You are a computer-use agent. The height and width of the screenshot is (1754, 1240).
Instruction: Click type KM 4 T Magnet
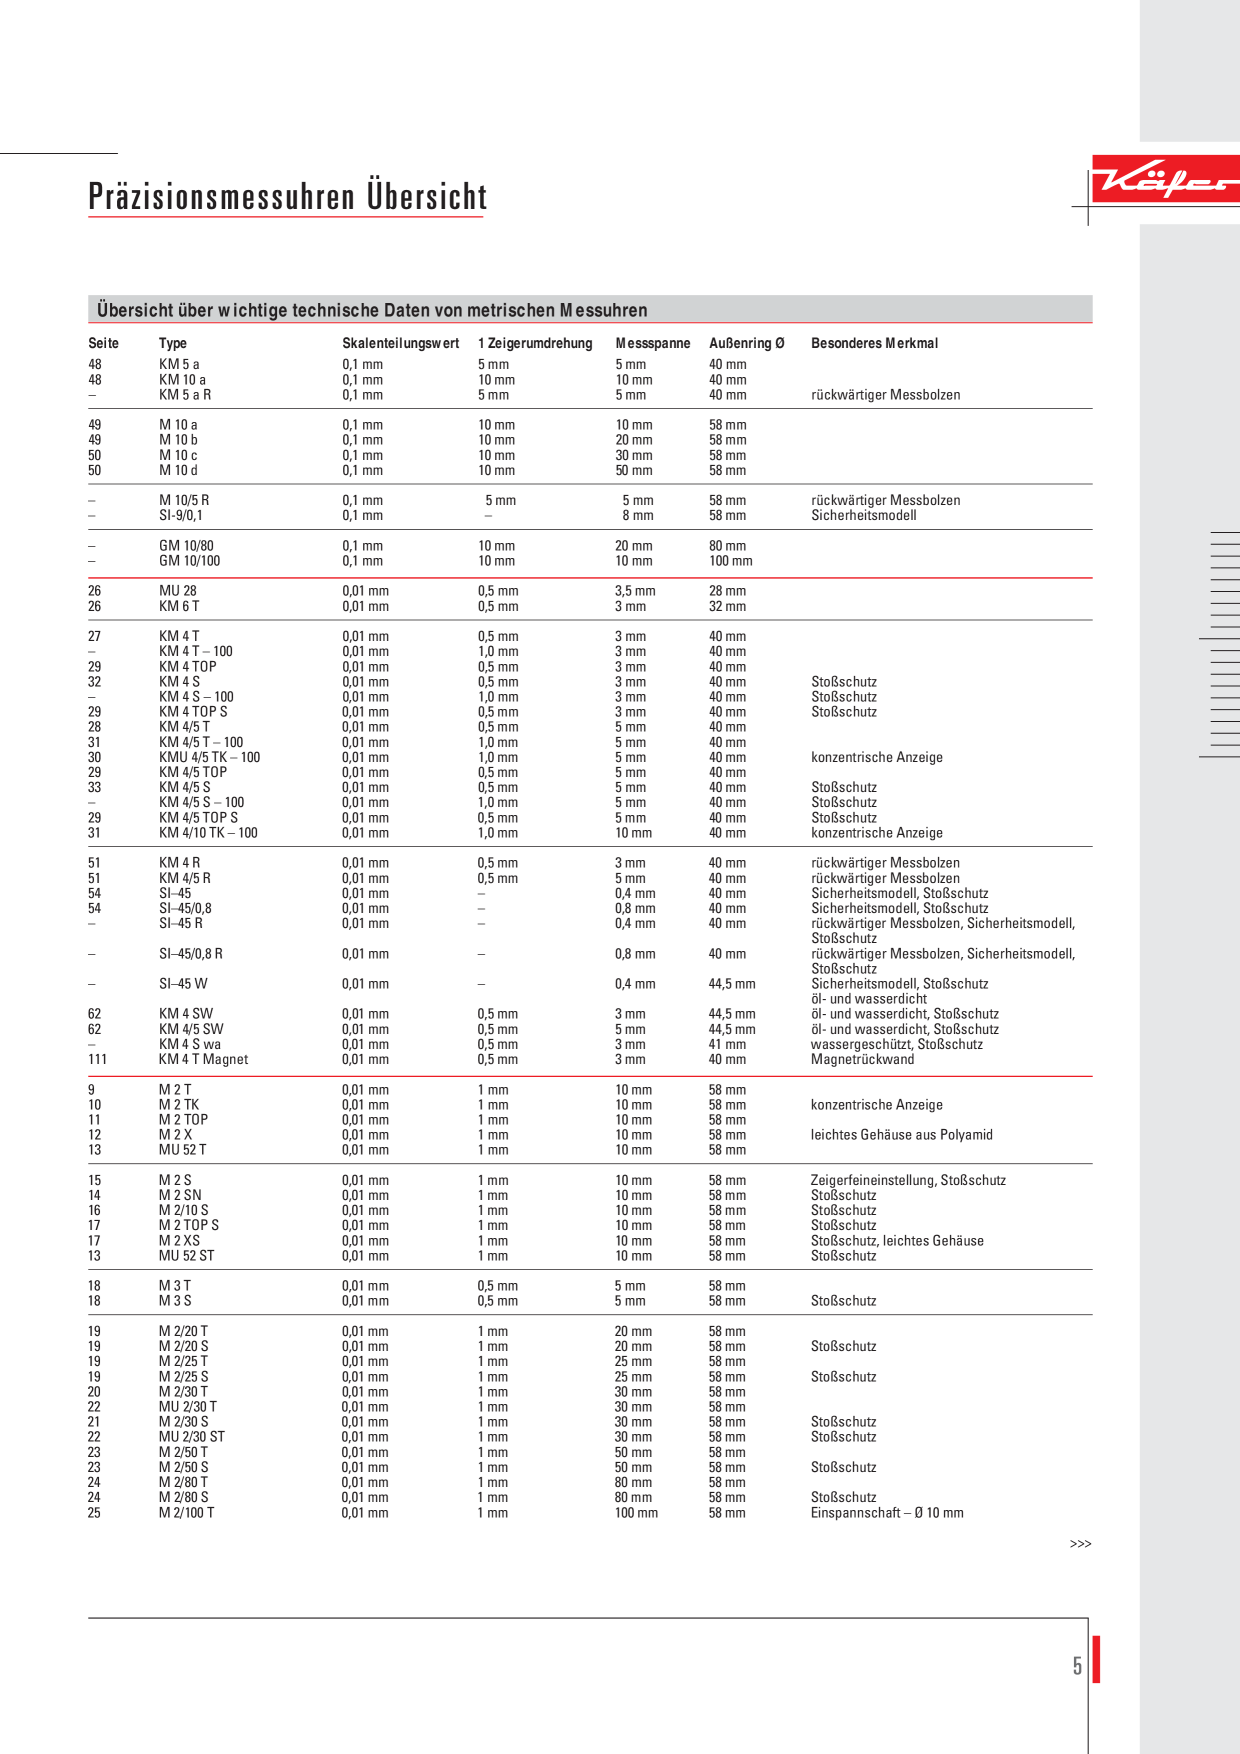[x=203, y=1059]
